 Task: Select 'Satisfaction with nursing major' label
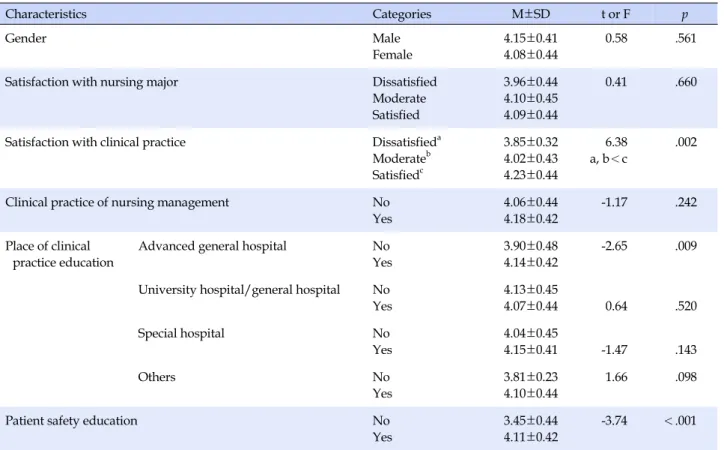91,82
